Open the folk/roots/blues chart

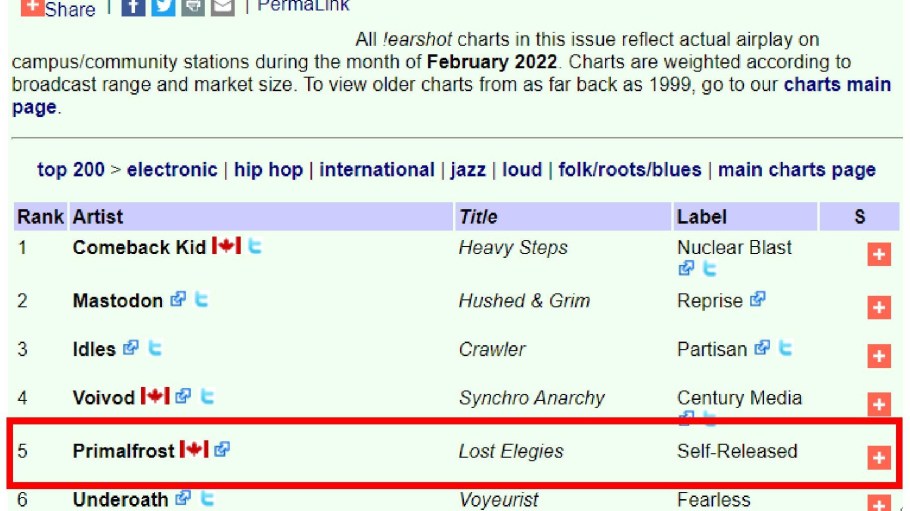pos(630,170)
